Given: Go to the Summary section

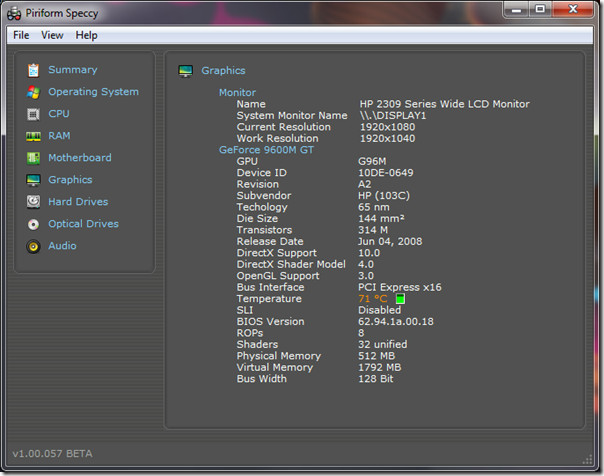Looking at the screenshot, I should 73,70.
